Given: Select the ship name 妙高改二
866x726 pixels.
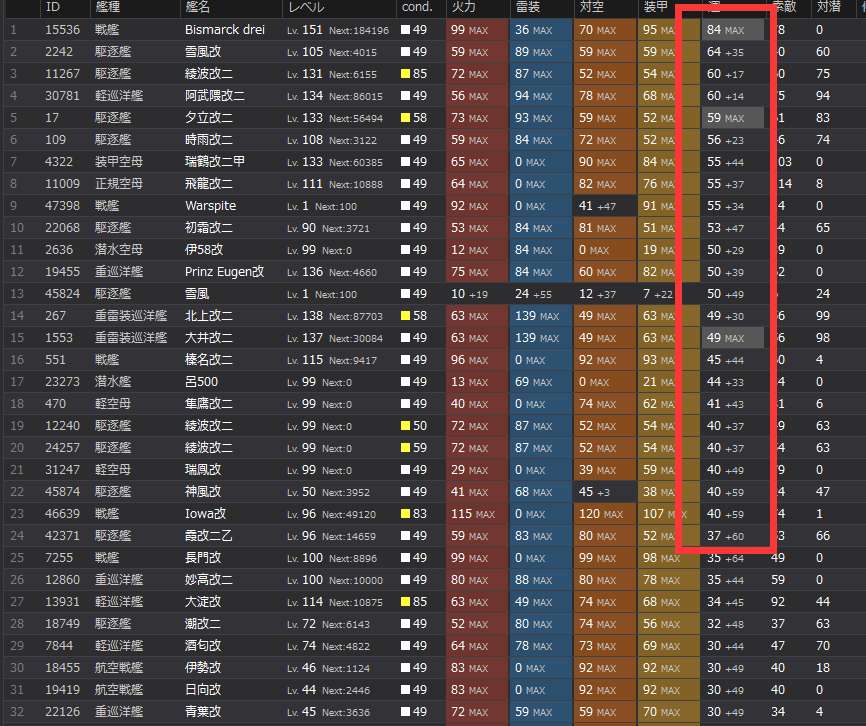Looking at the screenshot, I should click(209, 580).
